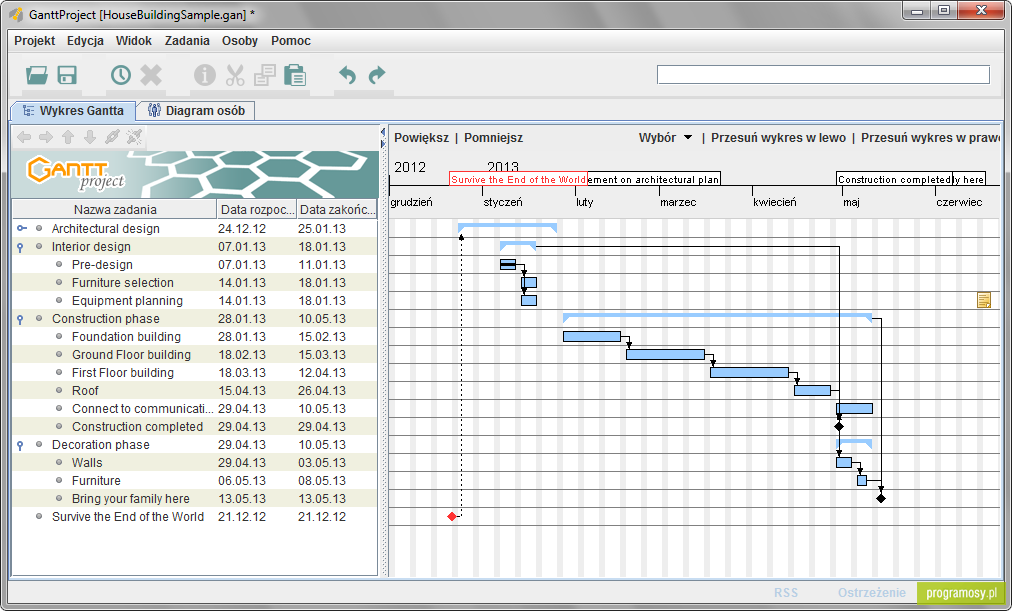The width and height of the screenshot is (1012, 611).
Task: Switch to the Diagram osób tab
Action: [x=197, y=111]
